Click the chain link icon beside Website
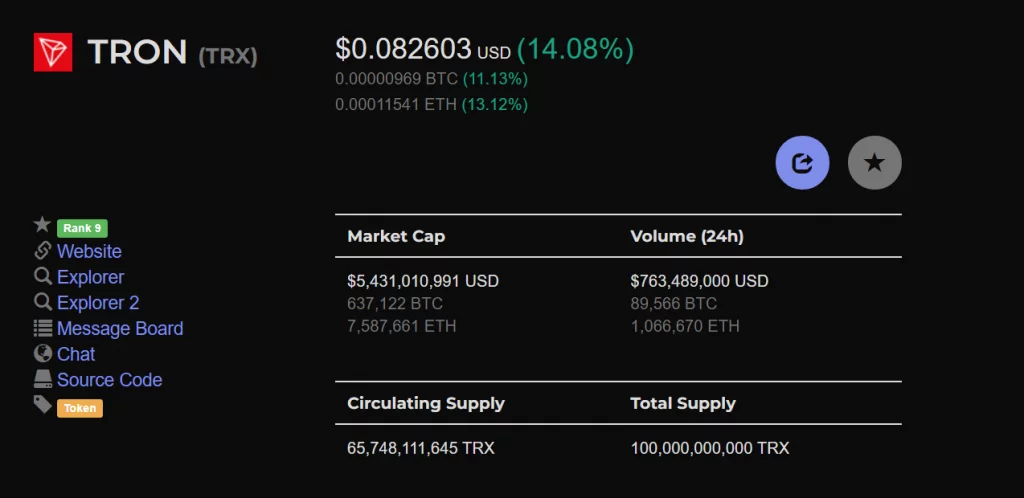Image resolution: width=1024 pixels, height=498 pixels. [42, 251]
